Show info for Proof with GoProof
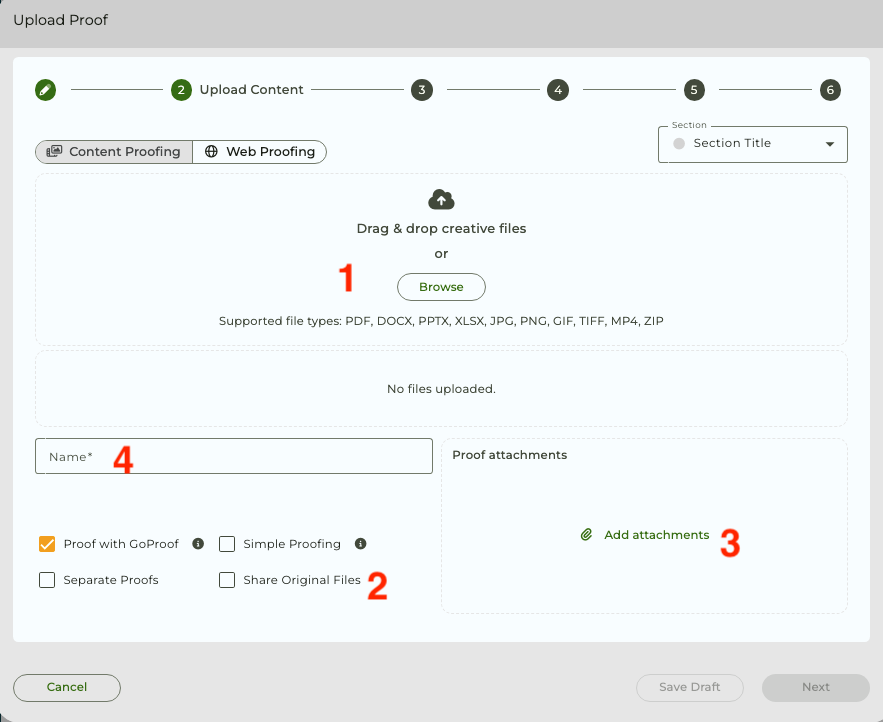883x722 pixels. (x=198, y=543)
